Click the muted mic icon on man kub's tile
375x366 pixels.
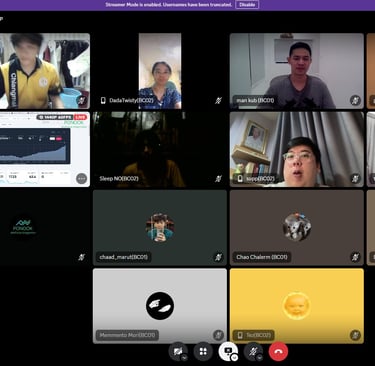(x=355, y=100)
